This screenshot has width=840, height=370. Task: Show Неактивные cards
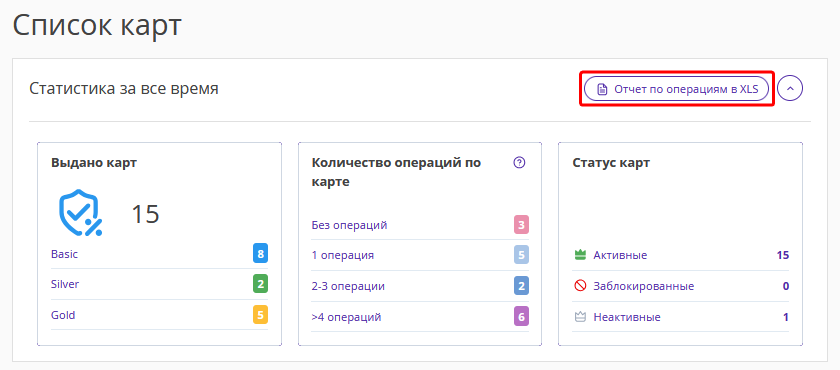(x=627, y=317)
